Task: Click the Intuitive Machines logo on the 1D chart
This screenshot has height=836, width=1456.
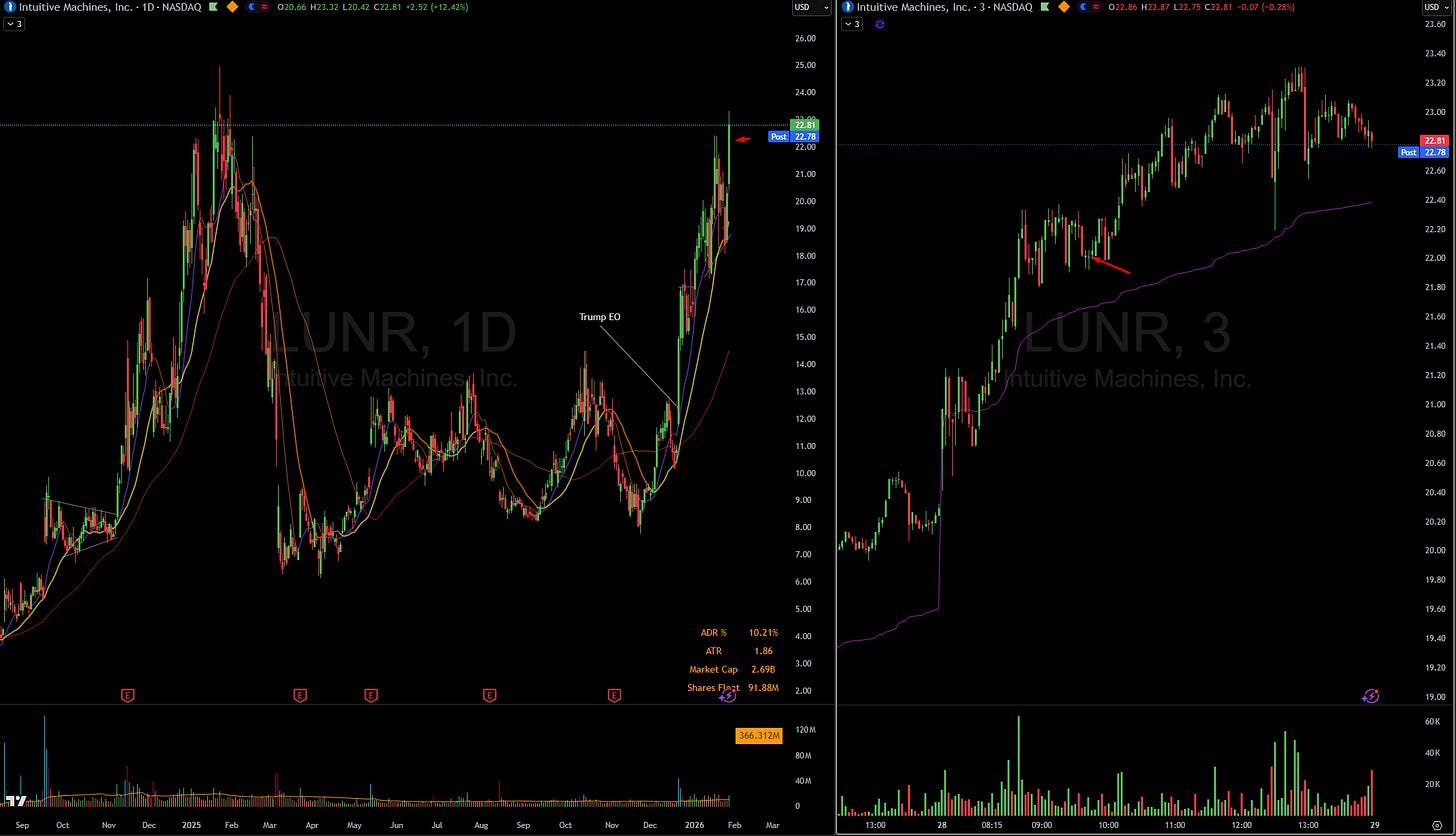Action: click(x=10, y=7)
